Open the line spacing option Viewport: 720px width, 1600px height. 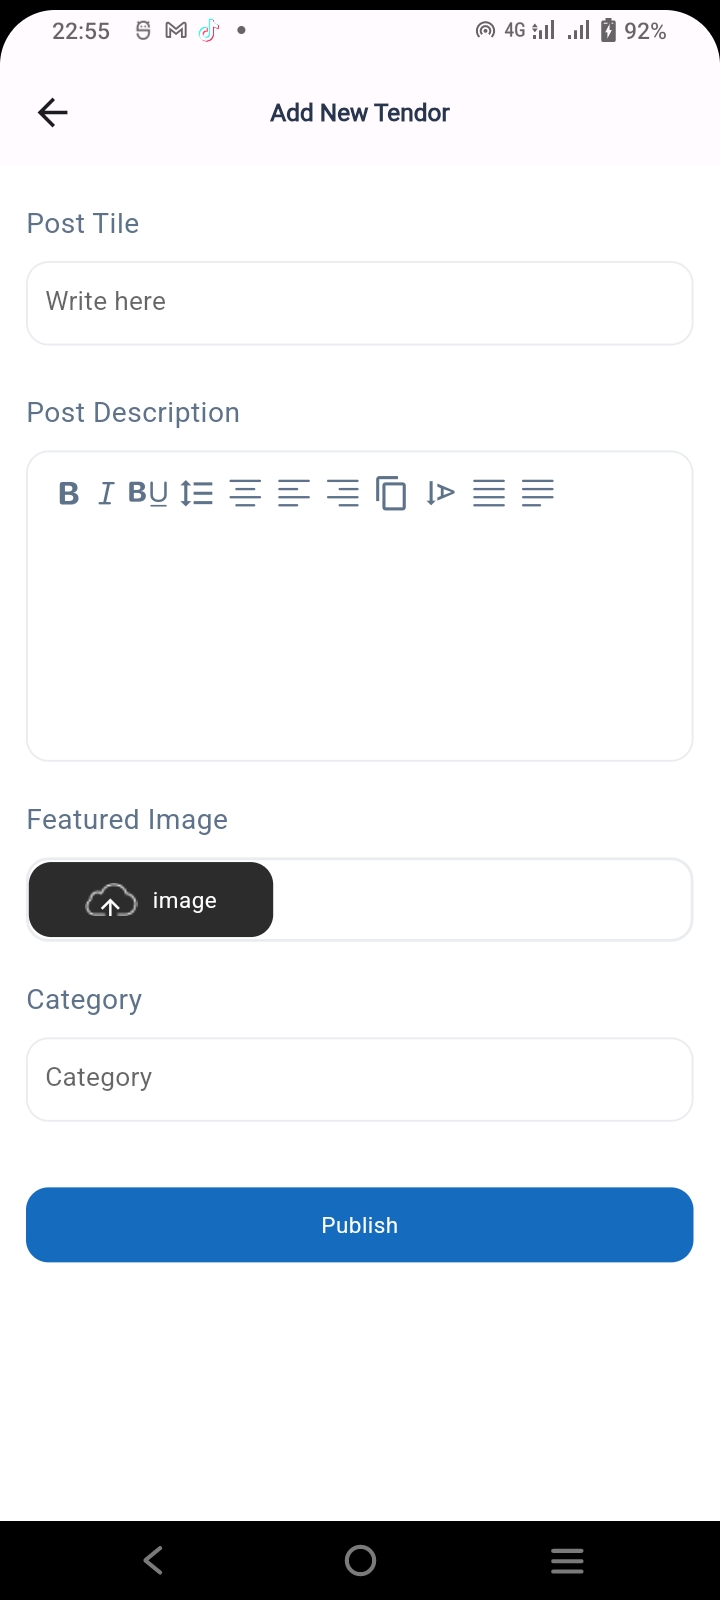point(197,493)
